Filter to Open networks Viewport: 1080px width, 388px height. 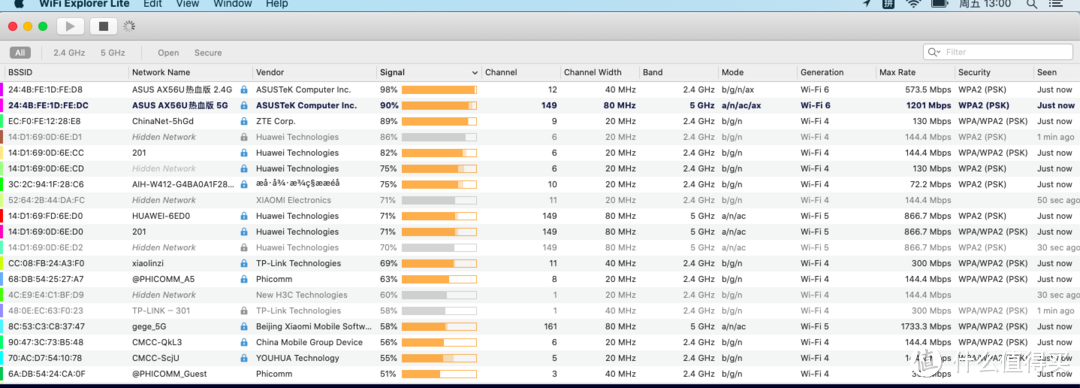click(x=168, y=52)
